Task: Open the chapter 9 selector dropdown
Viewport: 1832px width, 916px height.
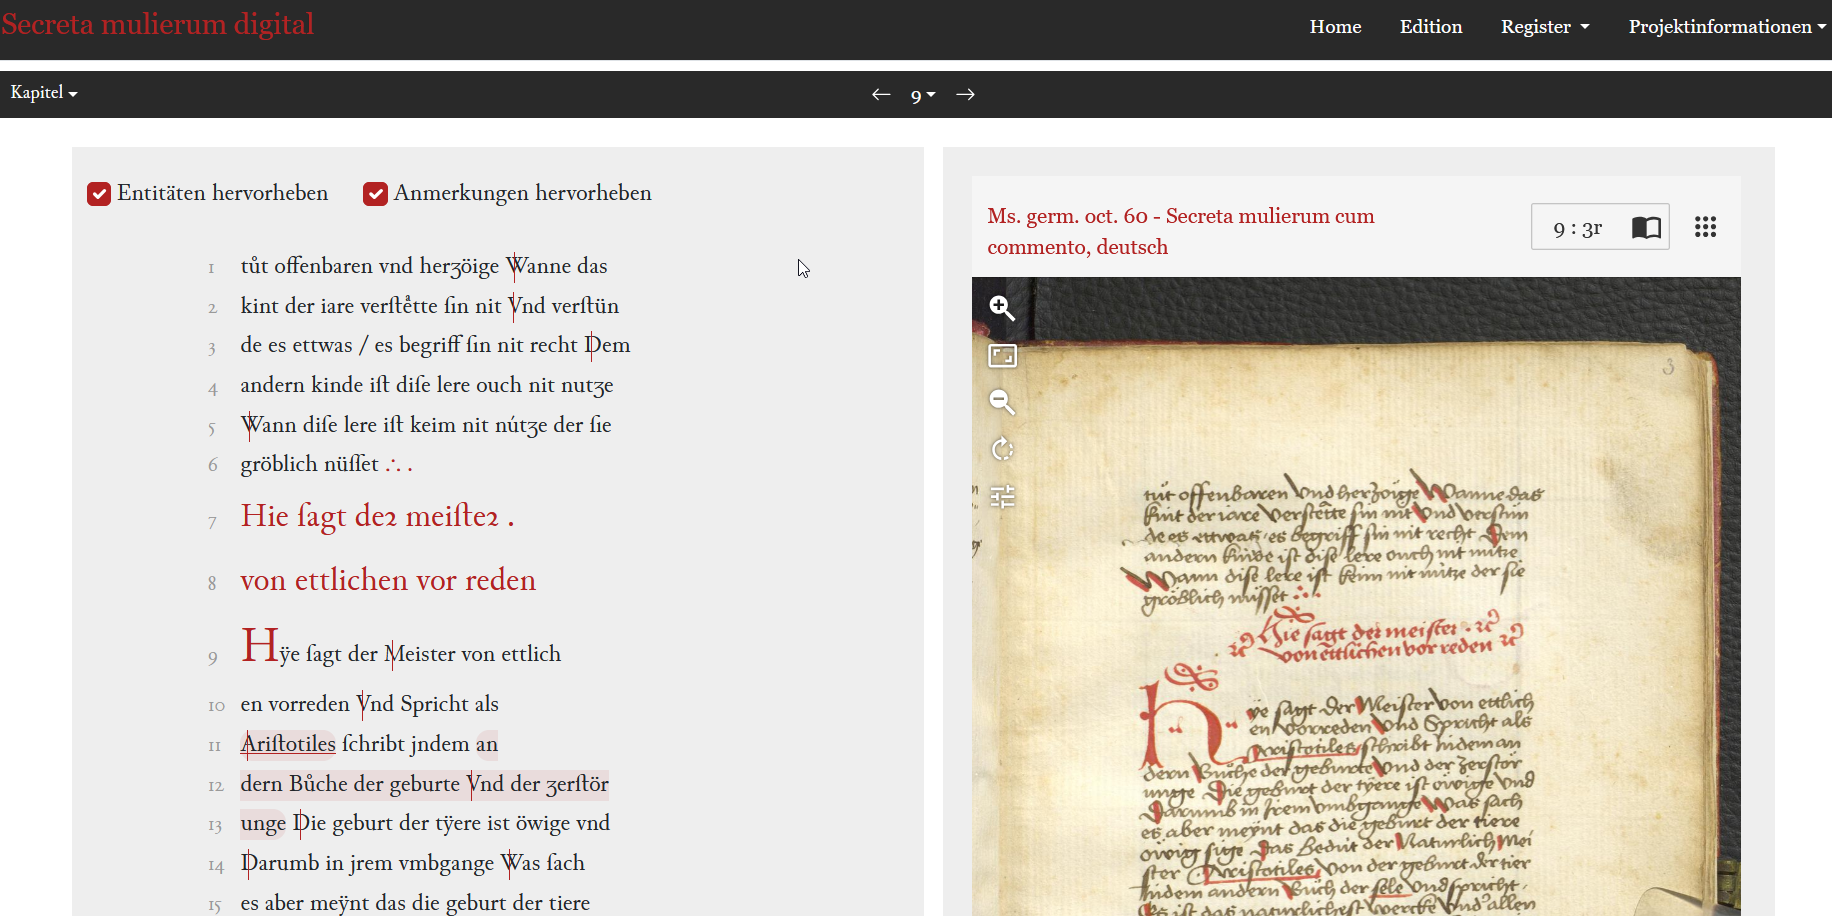Action: click(921, 95)
